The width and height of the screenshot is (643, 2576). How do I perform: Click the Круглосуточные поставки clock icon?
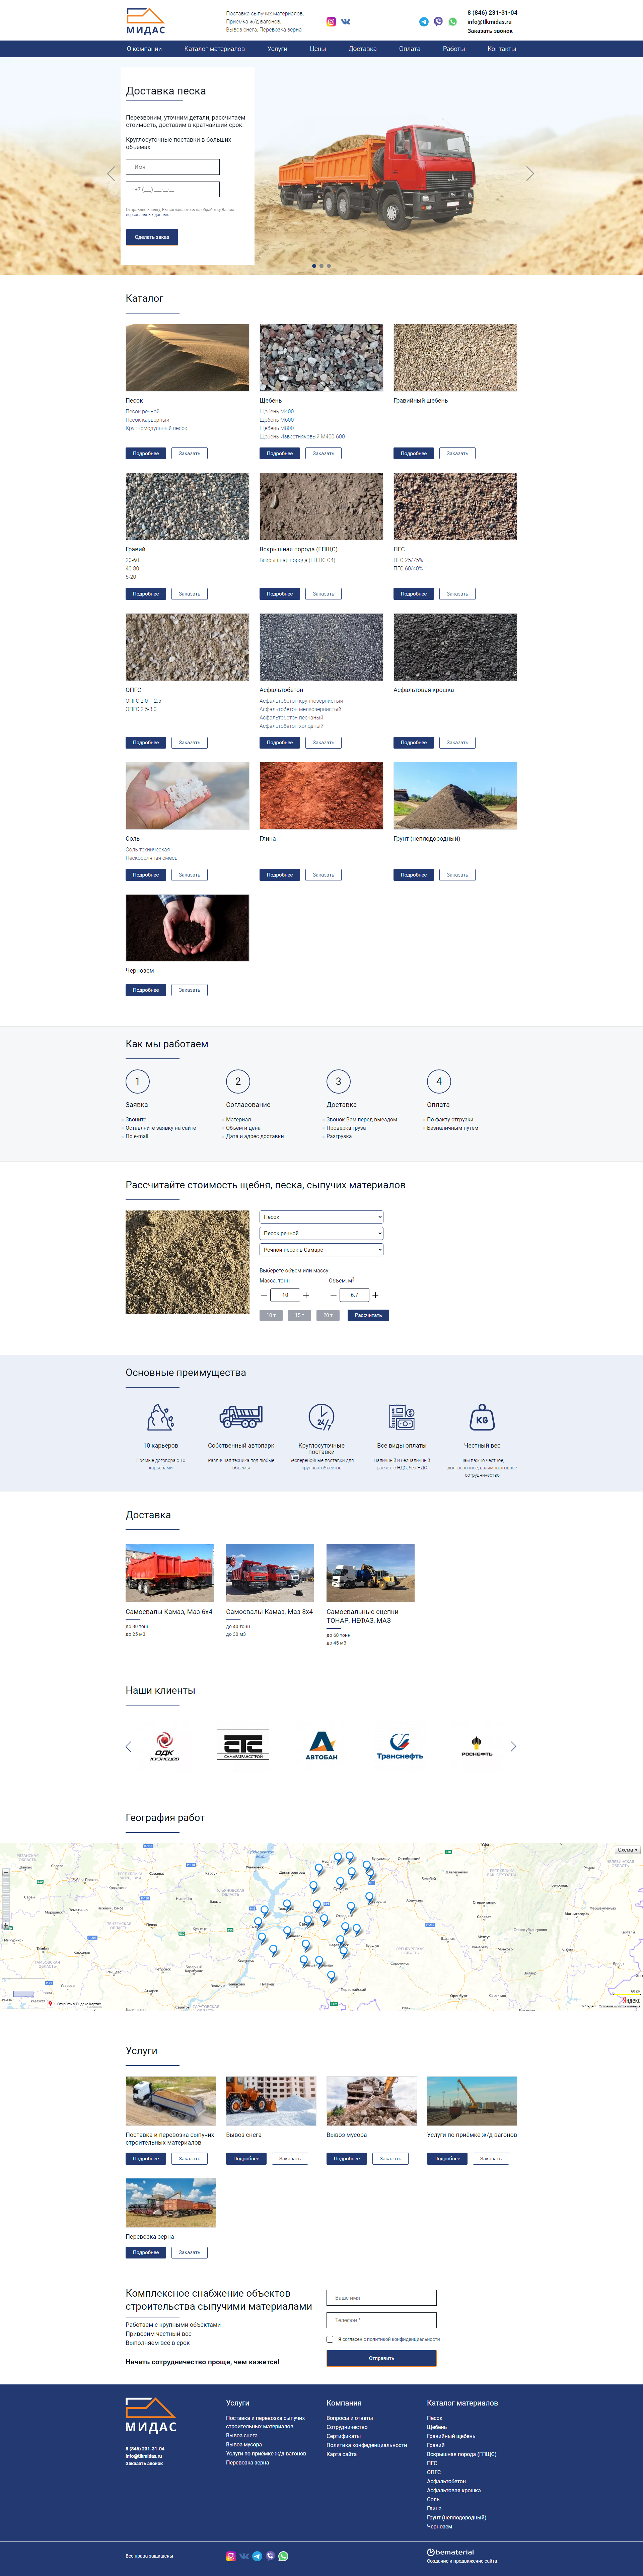[x=321, y=1417]
